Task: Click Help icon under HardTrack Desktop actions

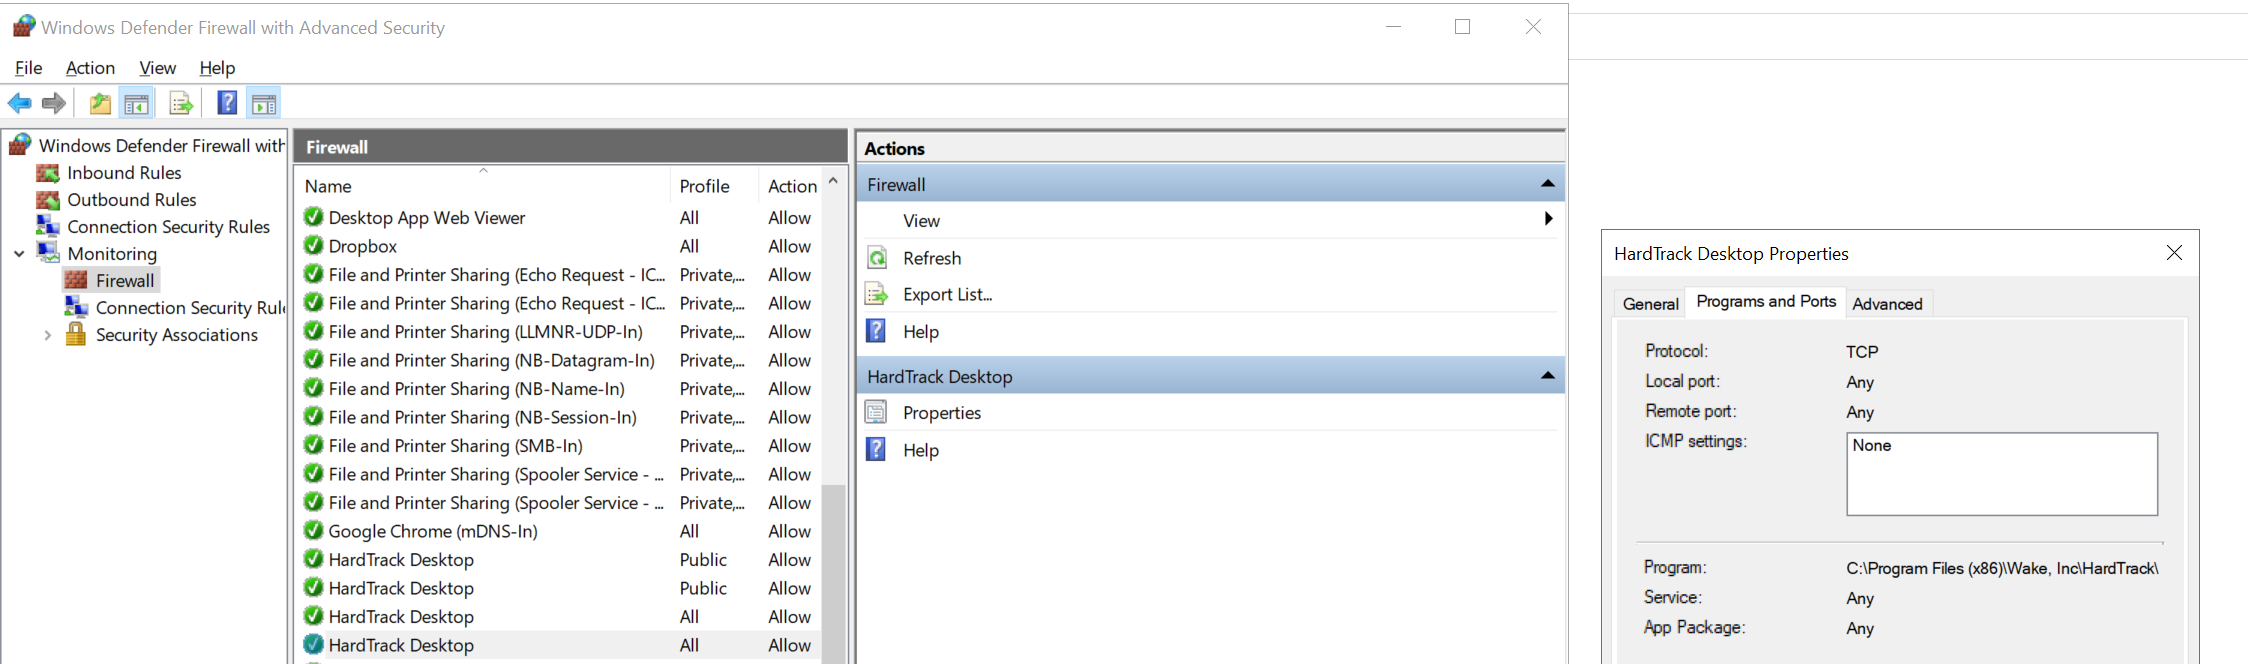Action: point(876,449)
